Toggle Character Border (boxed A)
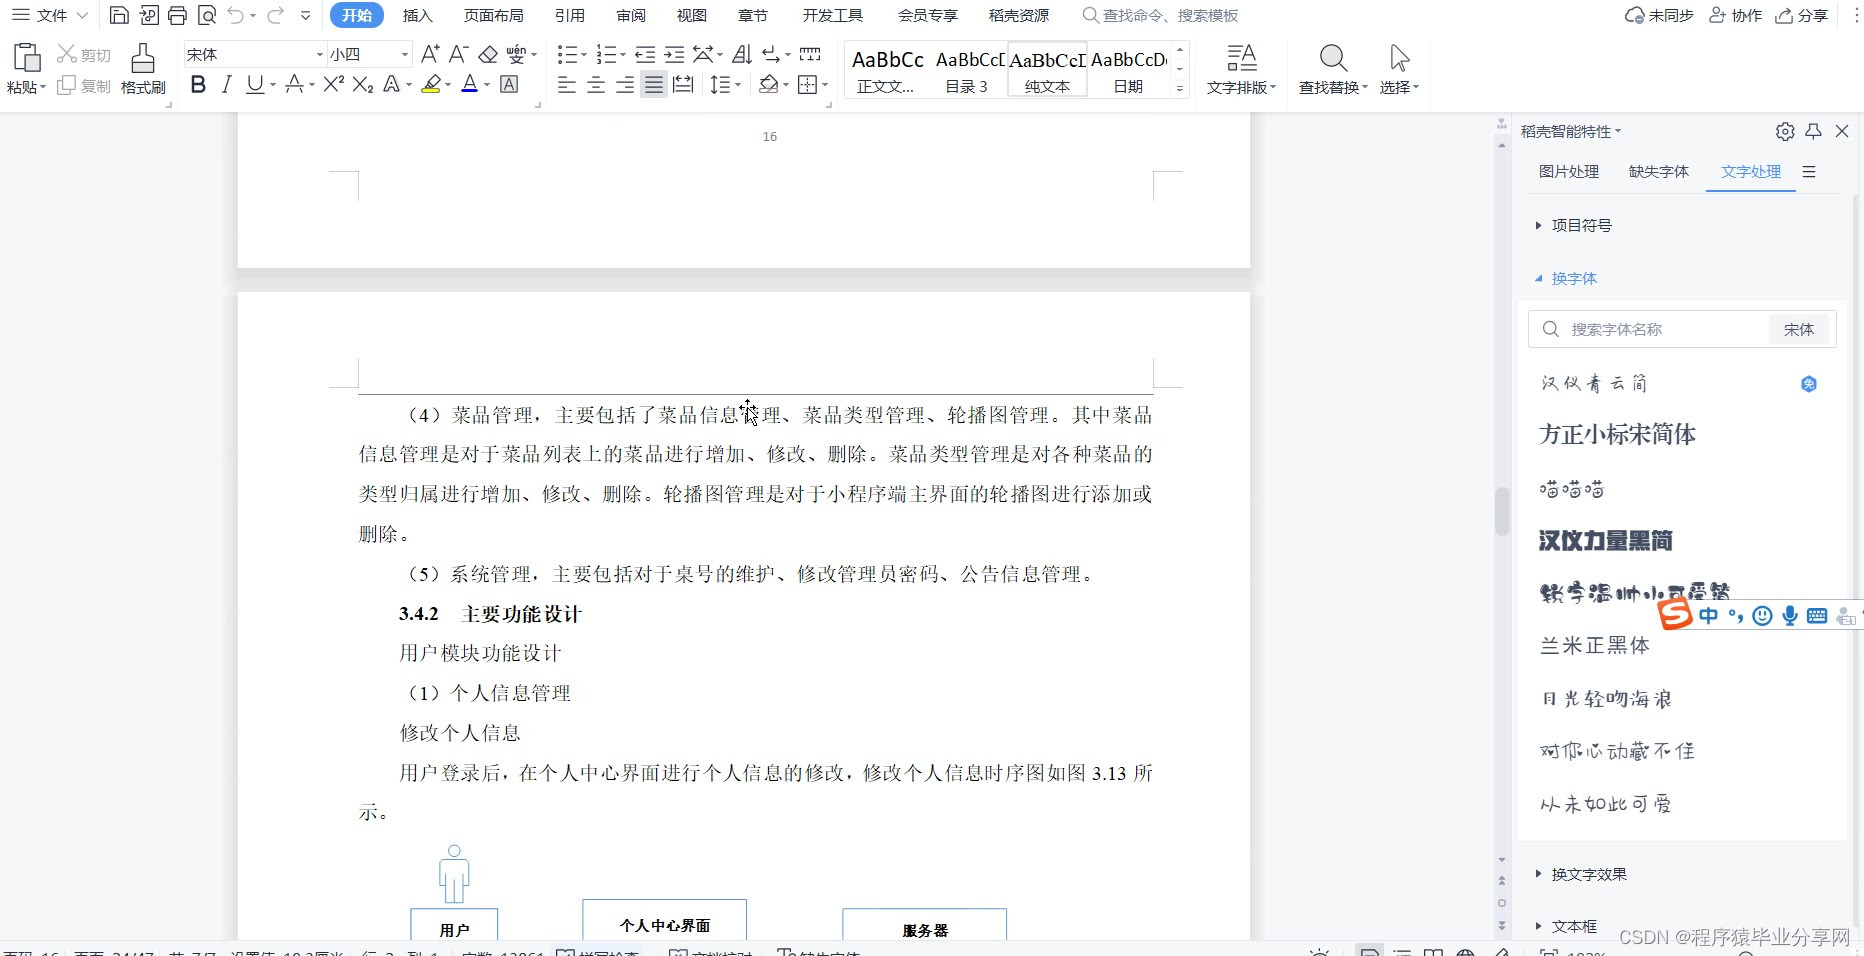 point(509,85)
